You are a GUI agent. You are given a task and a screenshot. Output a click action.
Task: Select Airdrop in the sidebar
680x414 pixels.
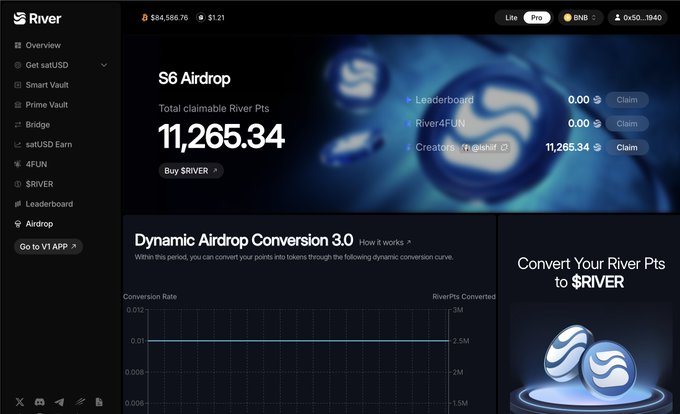pyautogui.click(x=39, y=224)
